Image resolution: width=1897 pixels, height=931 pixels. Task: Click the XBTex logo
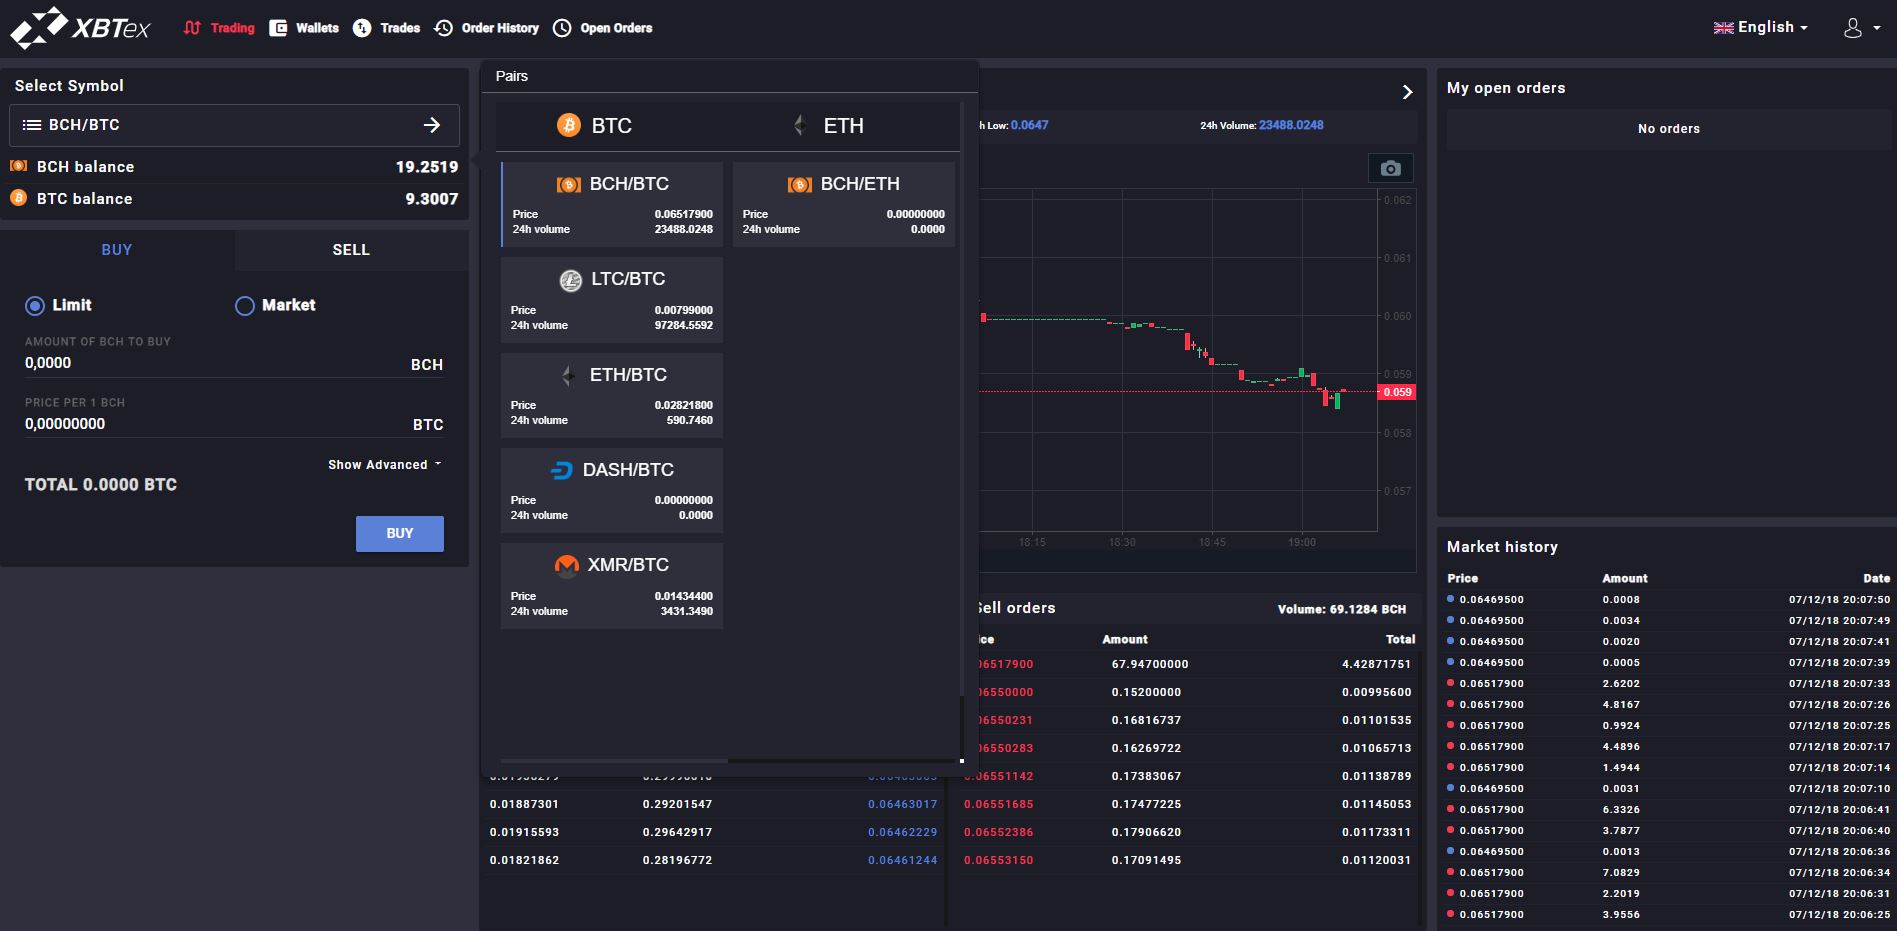[x=80, y=28]
